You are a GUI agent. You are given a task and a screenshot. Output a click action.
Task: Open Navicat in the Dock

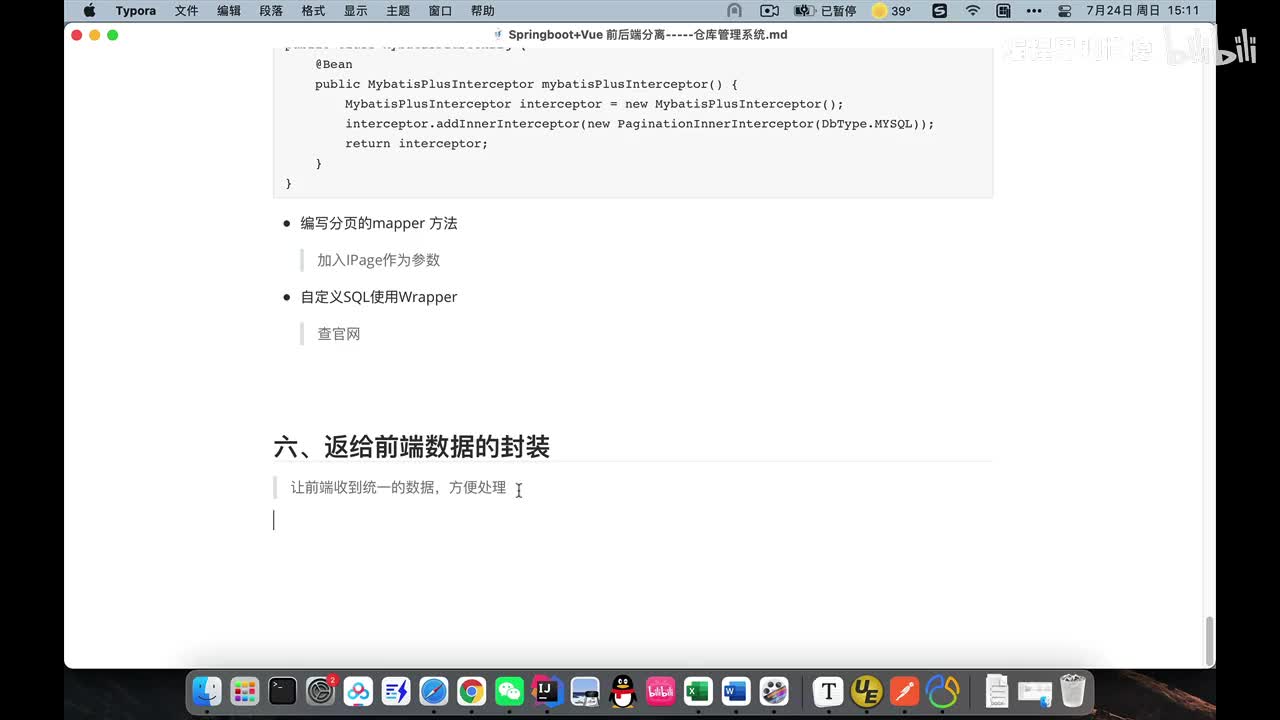coord(942,691)
